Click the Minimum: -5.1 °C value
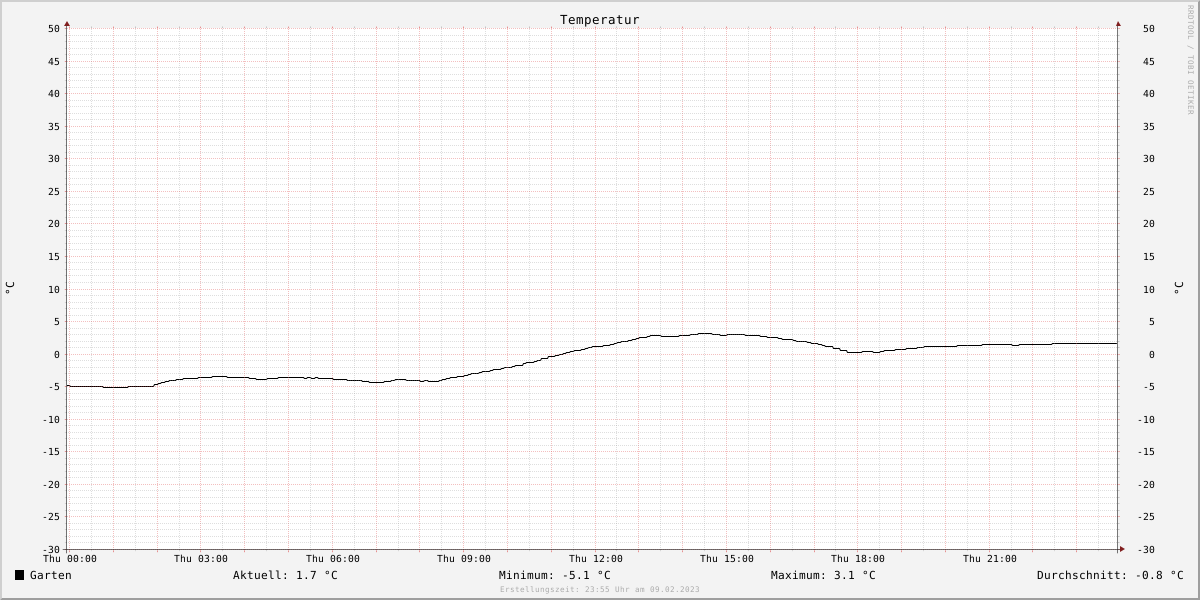This screenshot has height=600, width=1200. 554,575
